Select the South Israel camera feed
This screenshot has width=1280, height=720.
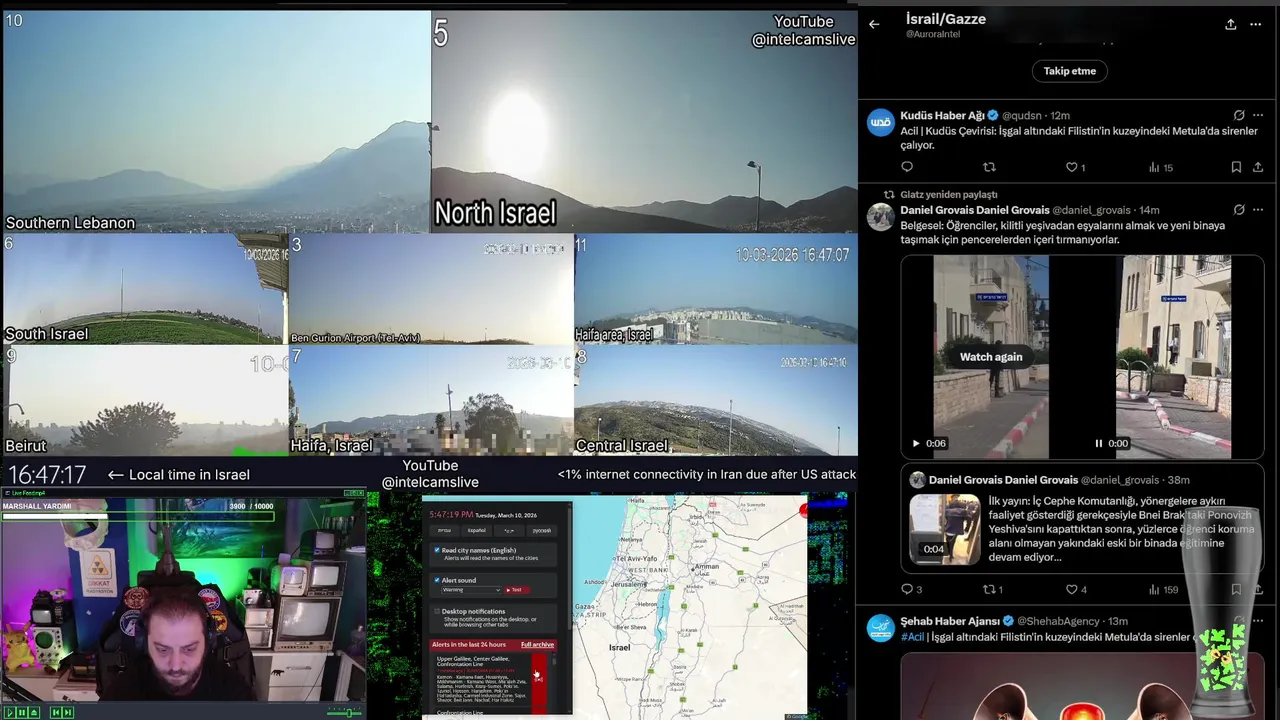click(x=145, y=289)
